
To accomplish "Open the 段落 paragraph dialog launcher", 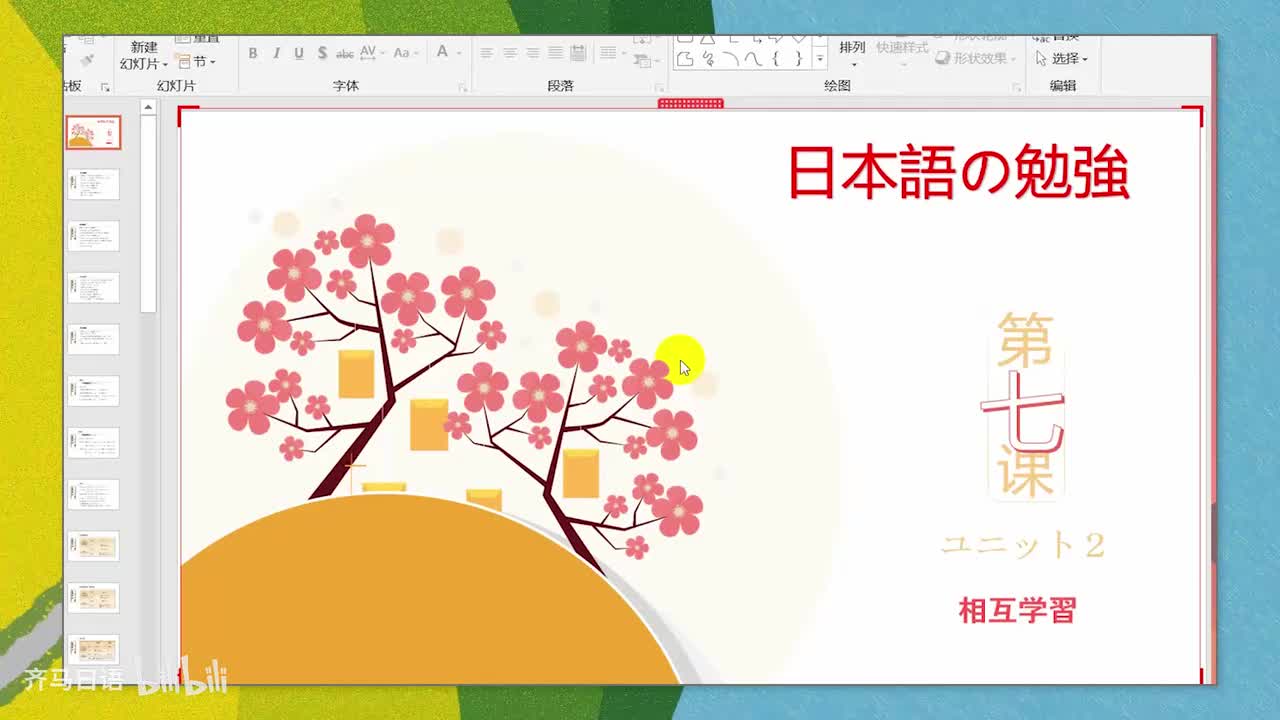I will click(659, 88).
